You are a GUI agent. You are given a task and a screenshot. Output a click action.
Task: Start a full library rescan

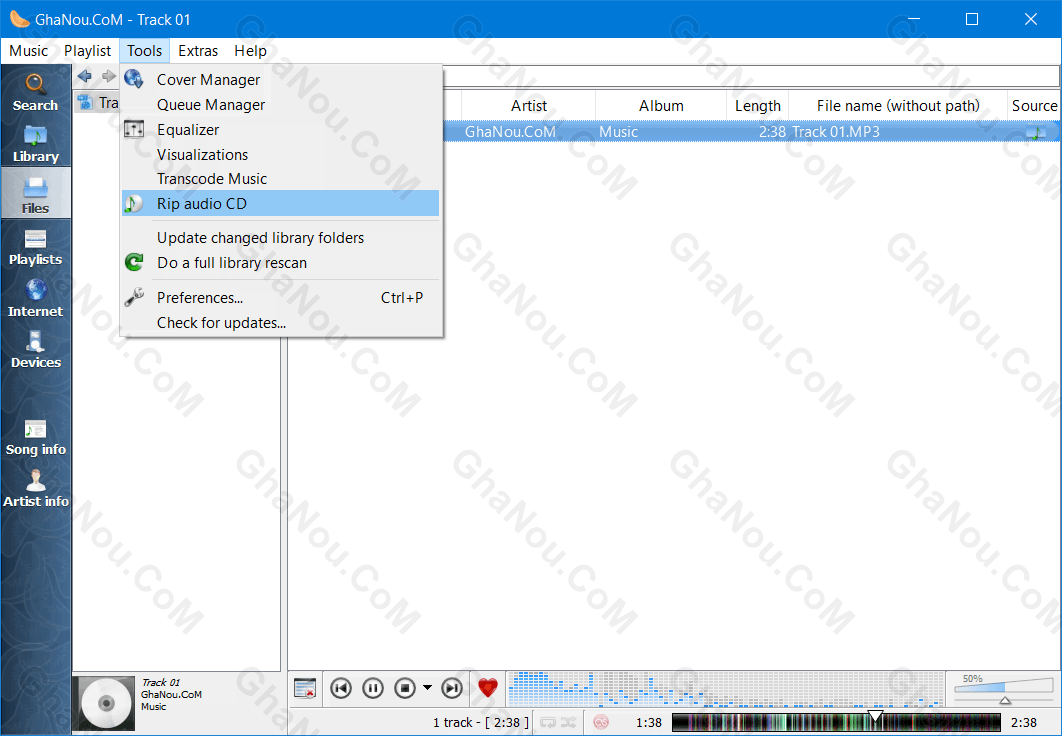280,263
